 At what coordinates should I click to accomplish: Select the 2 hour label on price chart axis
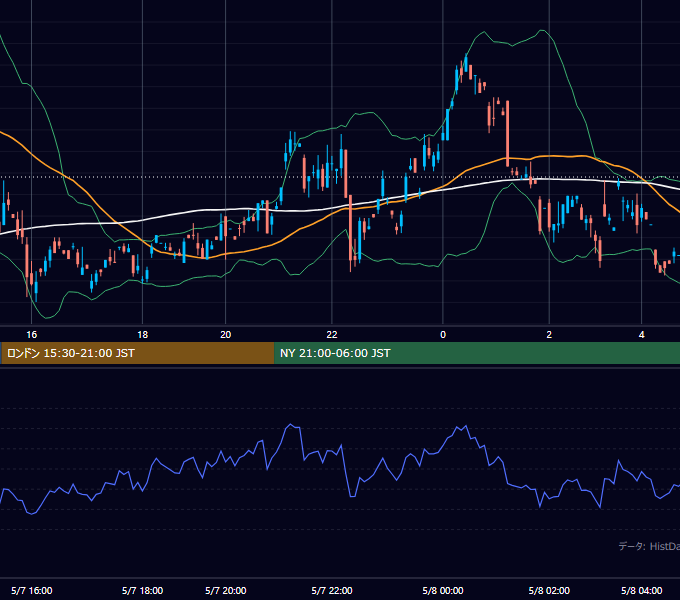[x=549, y=335]
